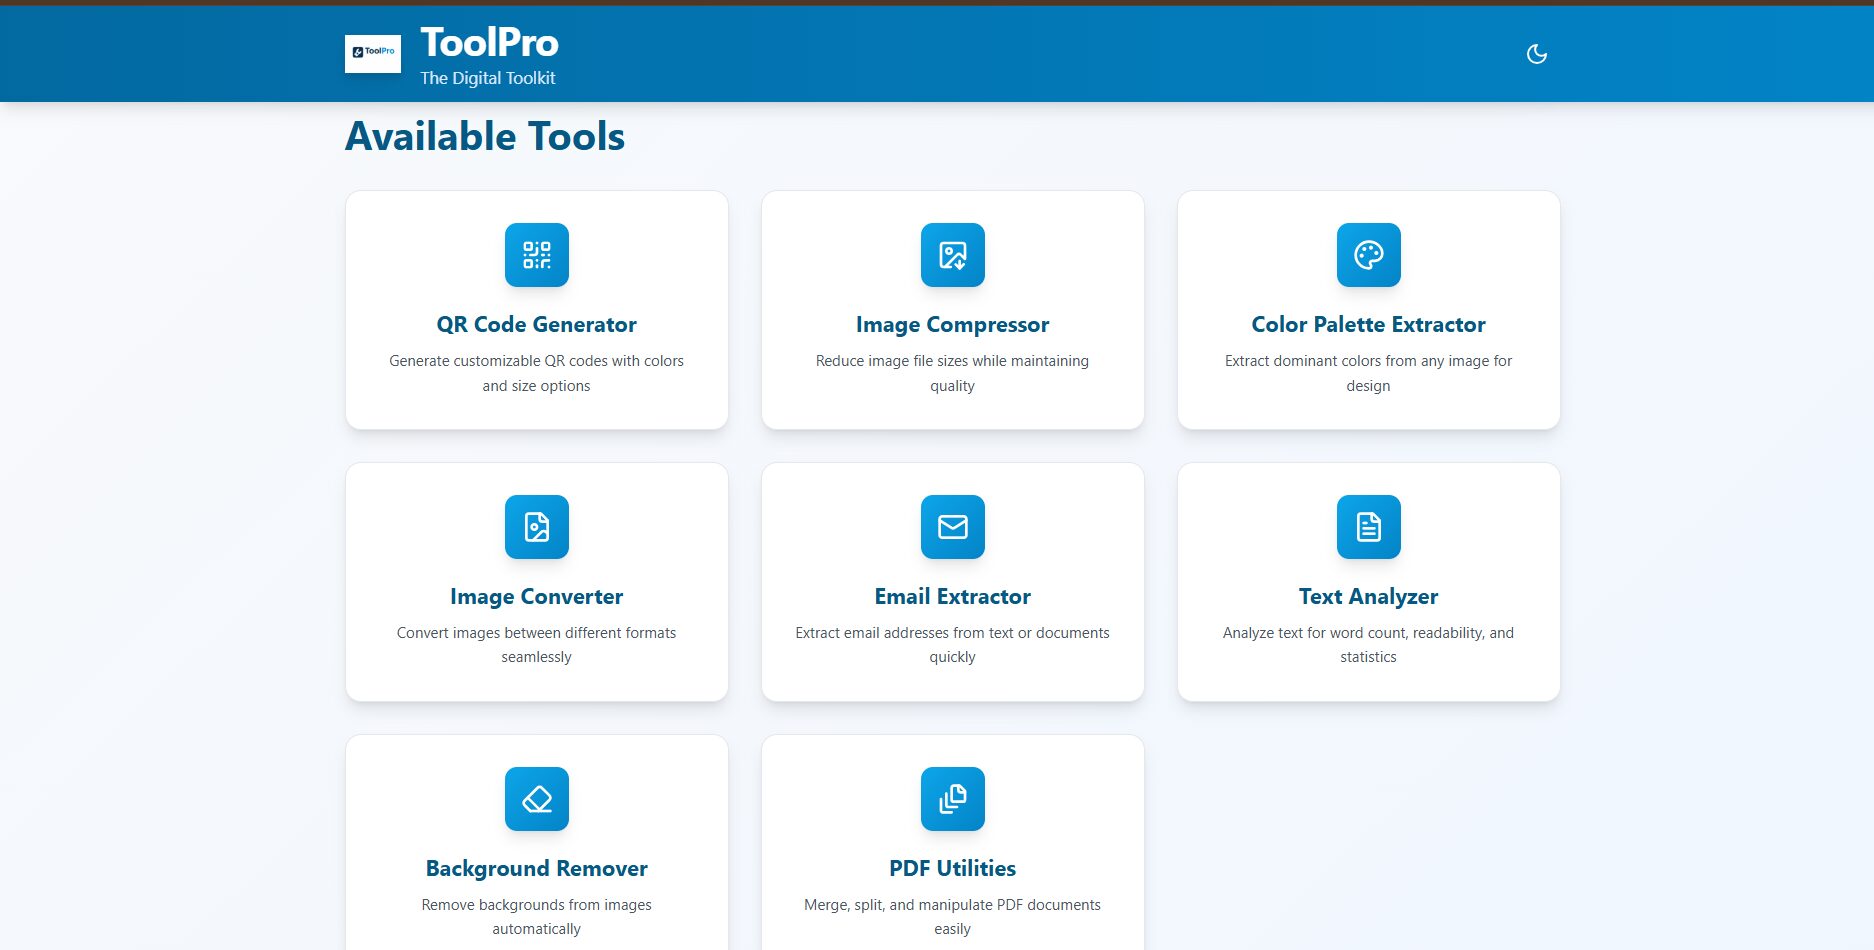Open the Text Analyzer document icon

1368,527
